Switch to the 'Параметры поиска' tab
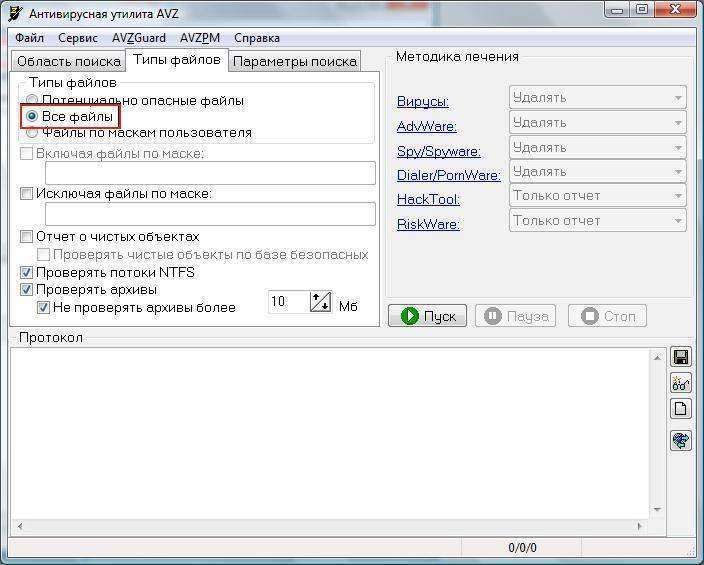Image resolution: width=704 pixels, height=565 pixels. coord(294,61)
